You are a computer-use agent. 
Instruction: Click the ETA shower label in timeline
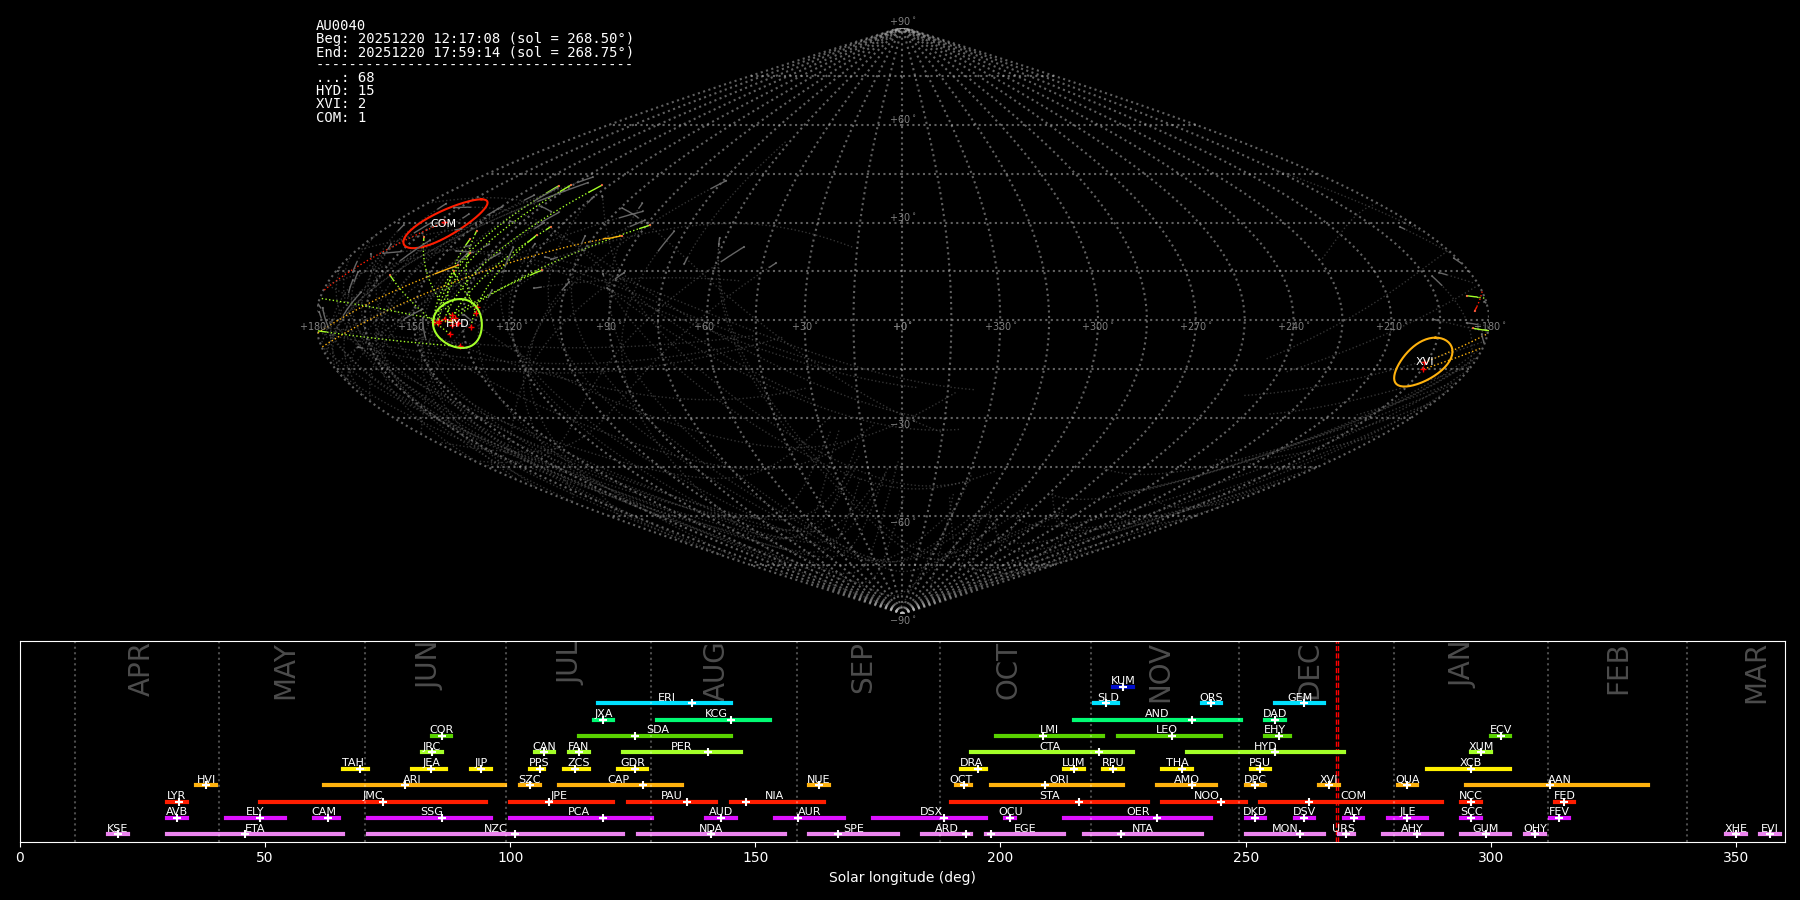click(x=255, y=829)
